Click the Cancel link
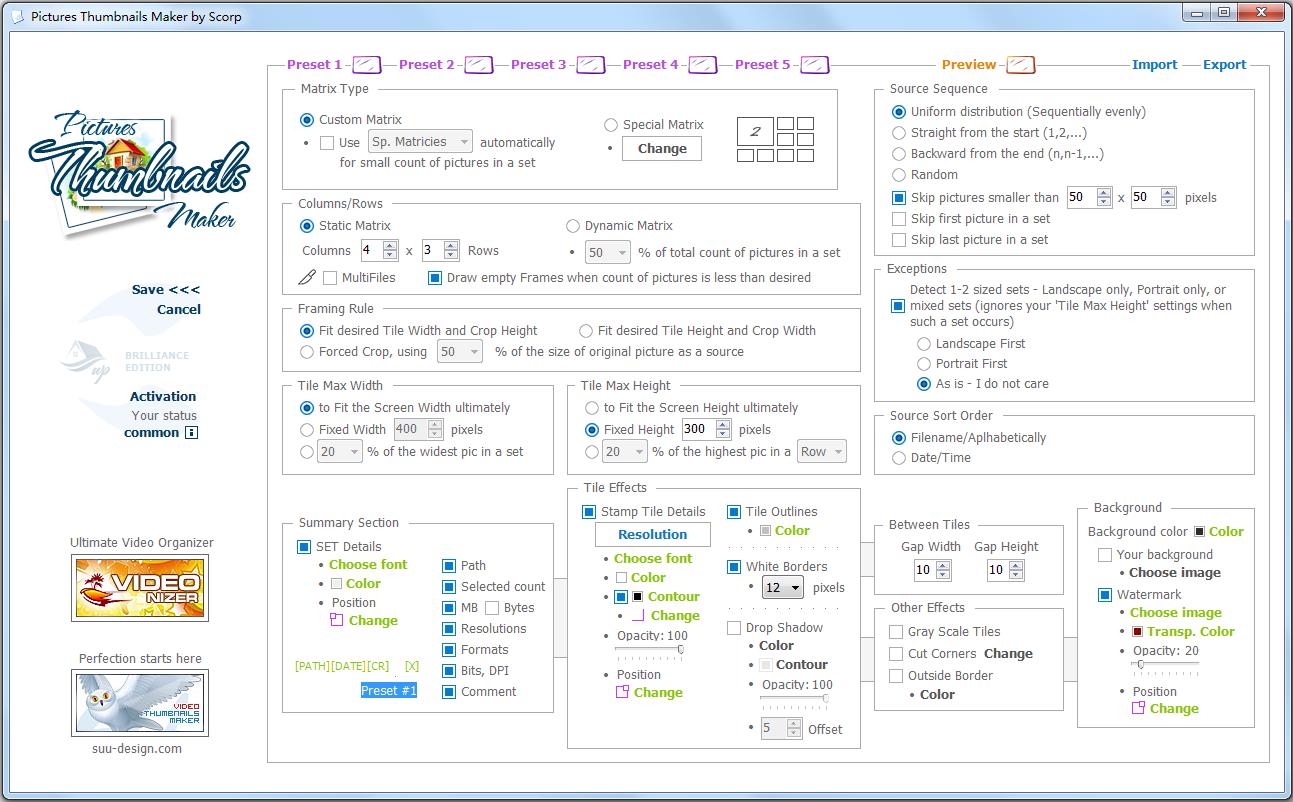1293x802 pixels. tap(179, 310)
